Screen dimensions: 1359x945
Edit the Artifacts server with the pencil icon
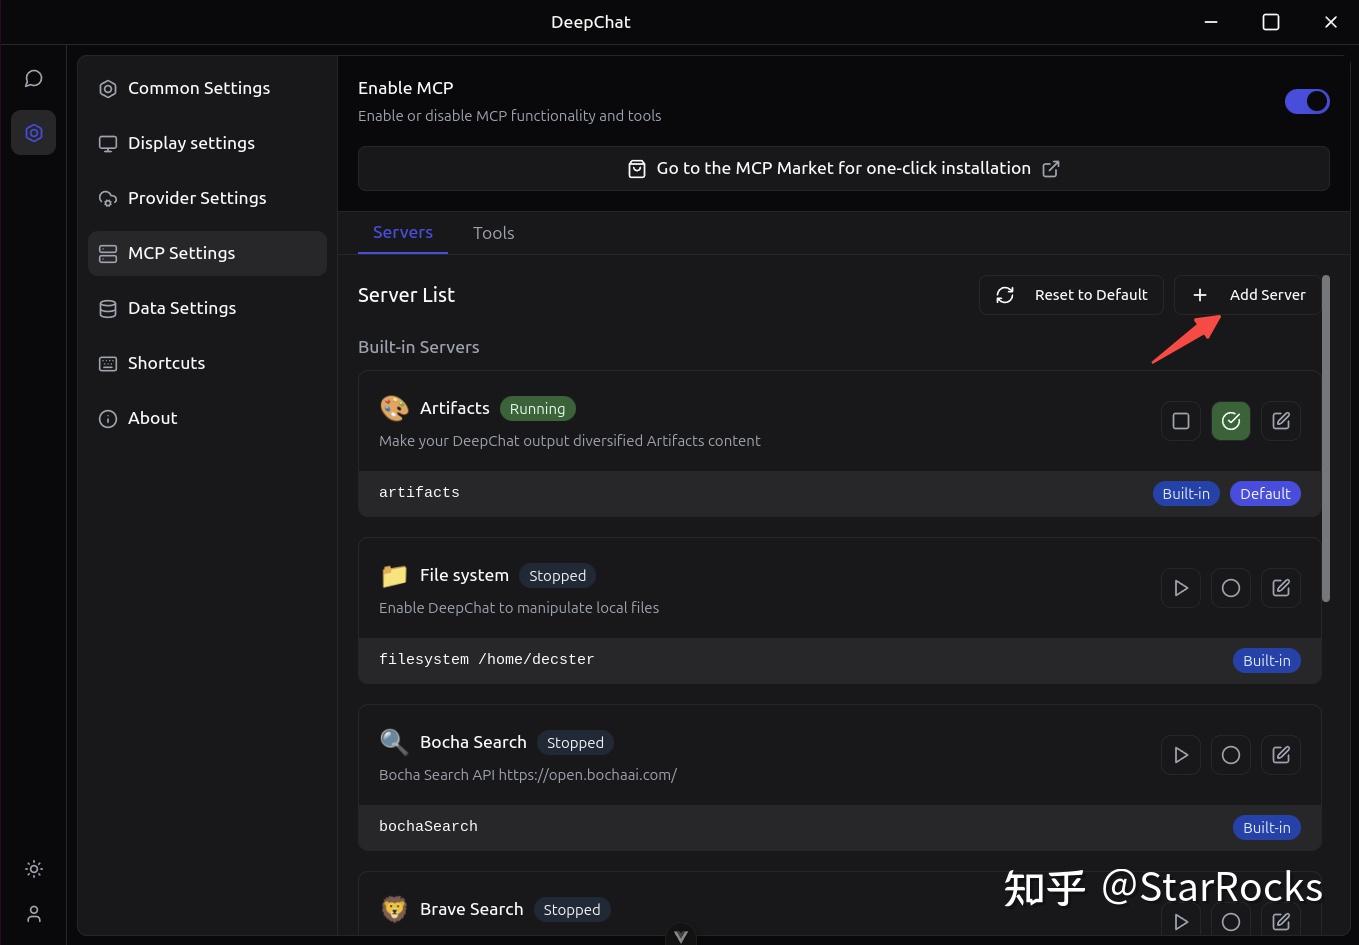click(1281, 420)
